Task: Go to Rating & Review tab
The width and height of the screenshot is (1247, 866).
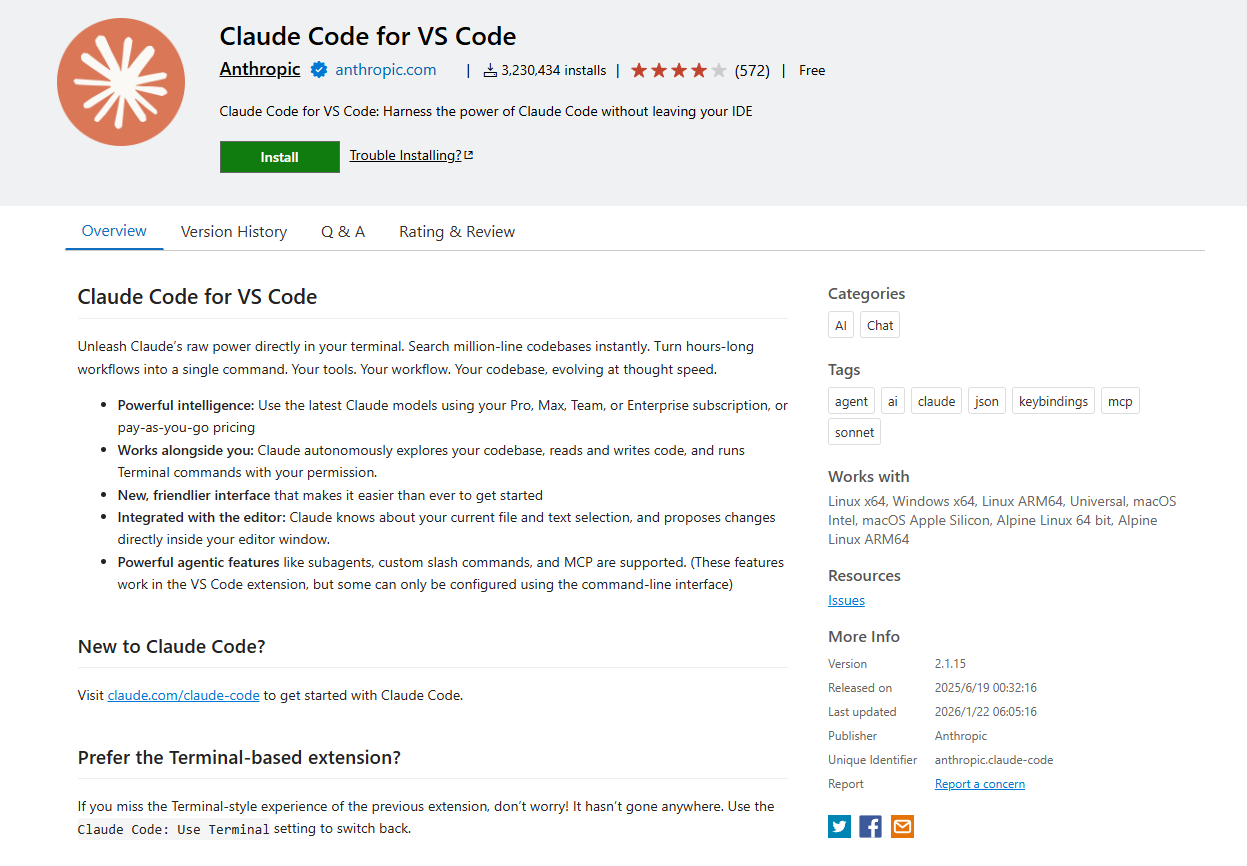Action: click(x=457, y=232)
